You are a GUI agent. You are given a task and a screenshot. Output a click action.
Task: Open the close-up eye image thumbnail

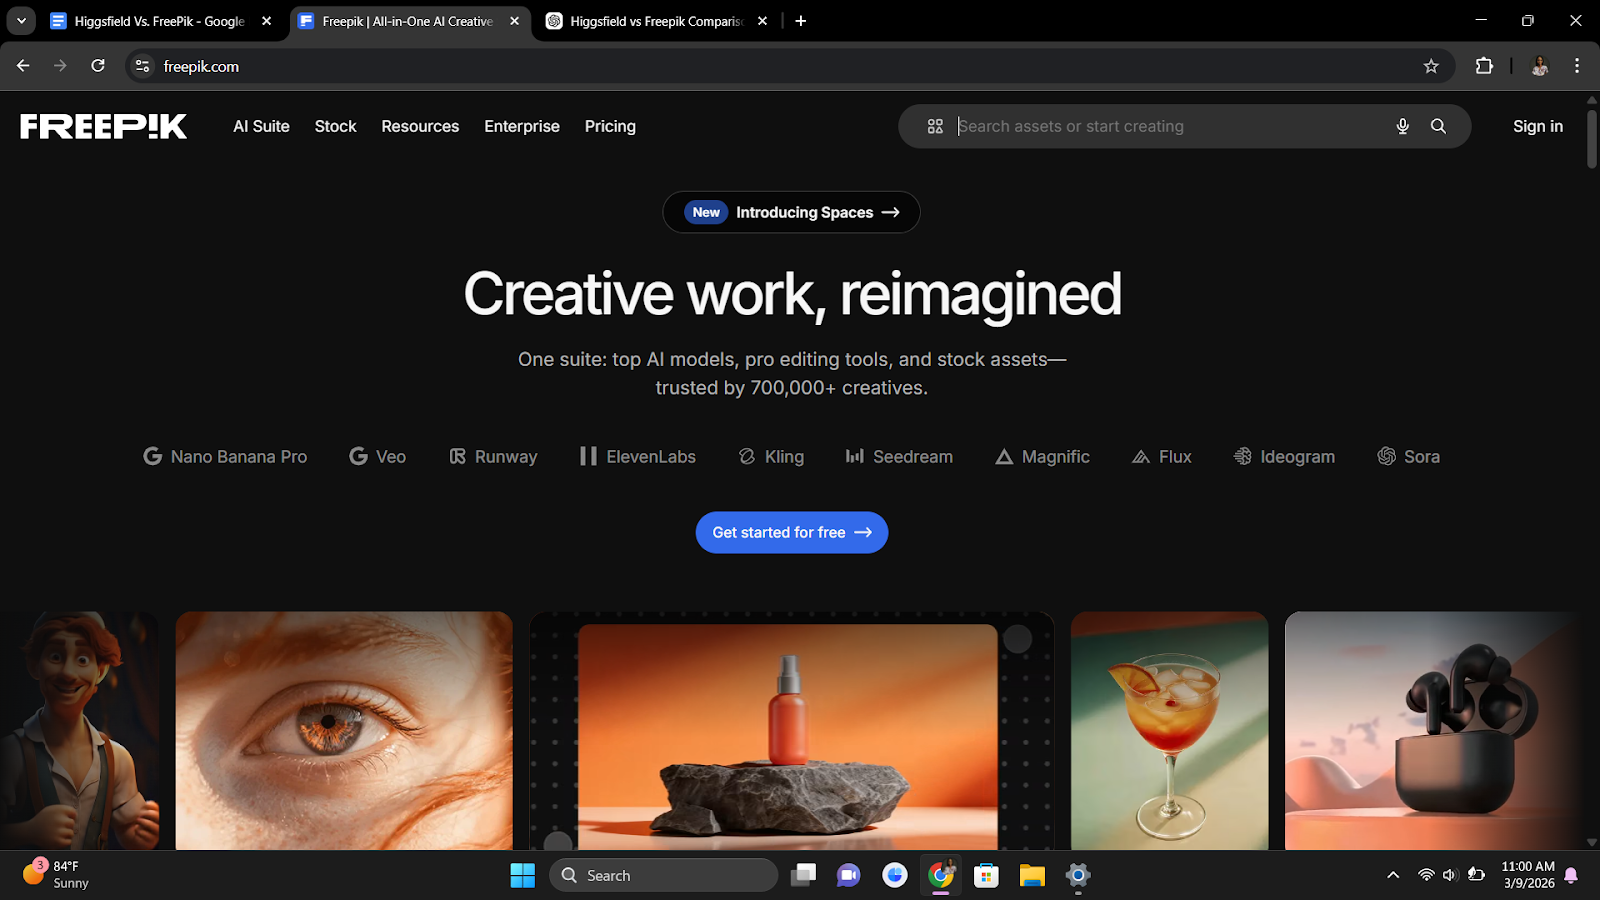pyautogui.click(x=344, y=731)
